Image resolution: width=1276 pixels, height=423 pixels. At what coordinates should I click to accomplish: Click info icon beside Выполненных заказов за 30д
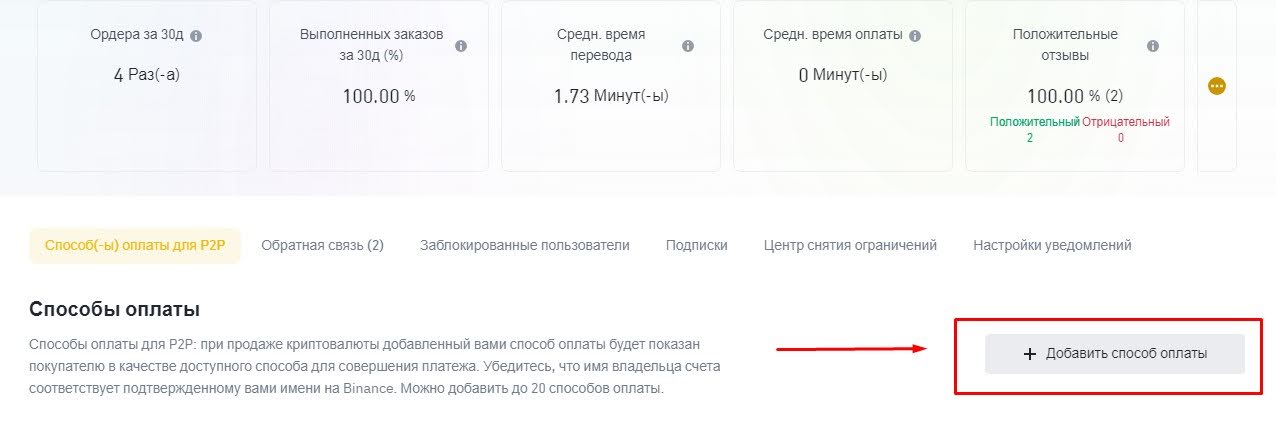[x=461, y=46]
